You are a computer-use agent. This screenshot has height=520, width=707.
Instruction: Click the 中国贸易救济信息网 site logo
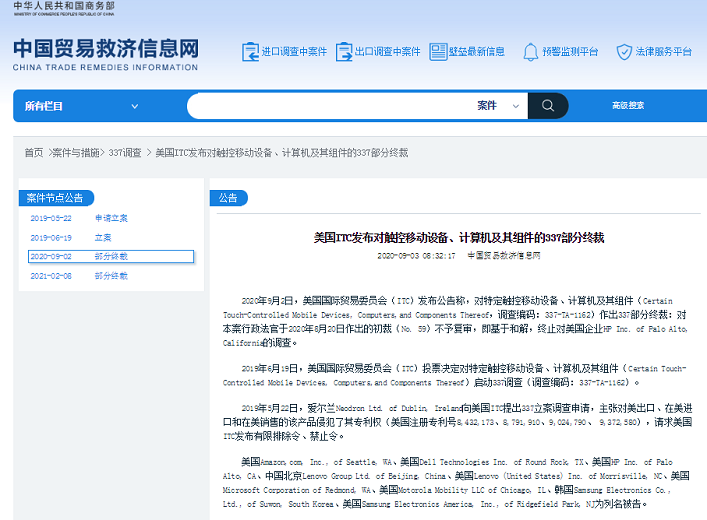pyautogui.click(x=106, y=55)
